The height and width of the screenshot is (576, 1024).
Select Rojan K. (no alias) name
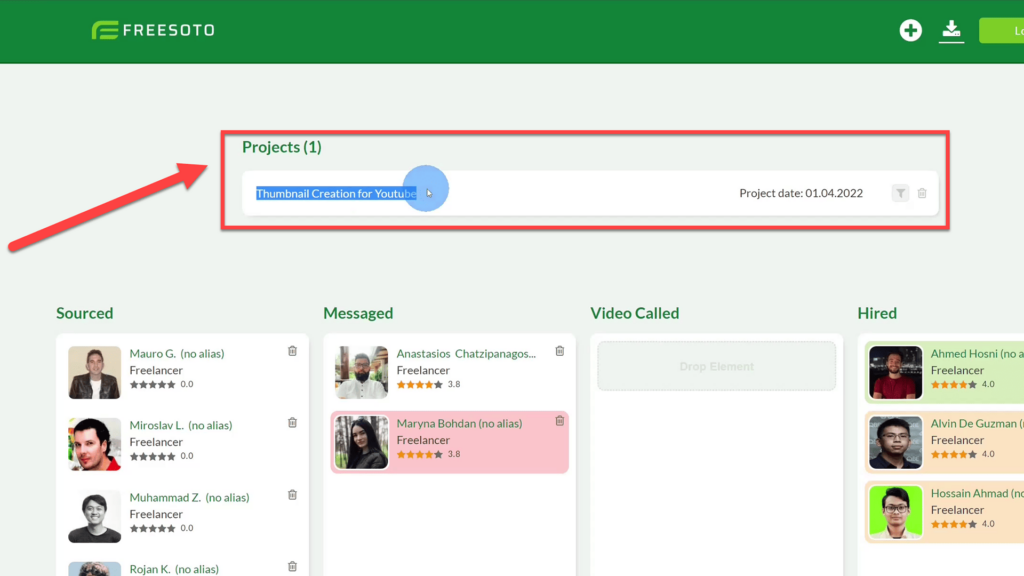pos(174,569)
